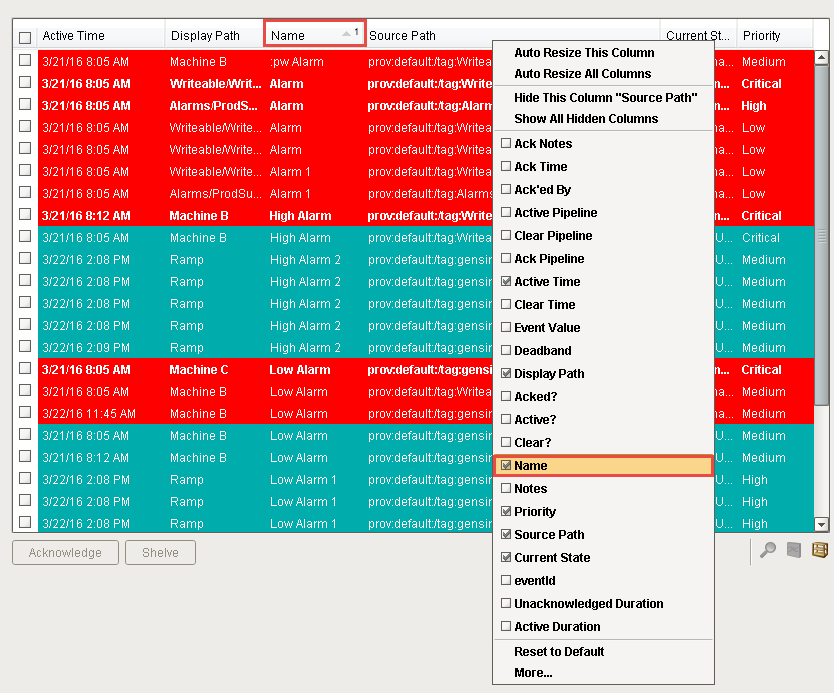The image size is (834, 693).
Task: Click the Shelve button
Action: coord(160,552)
